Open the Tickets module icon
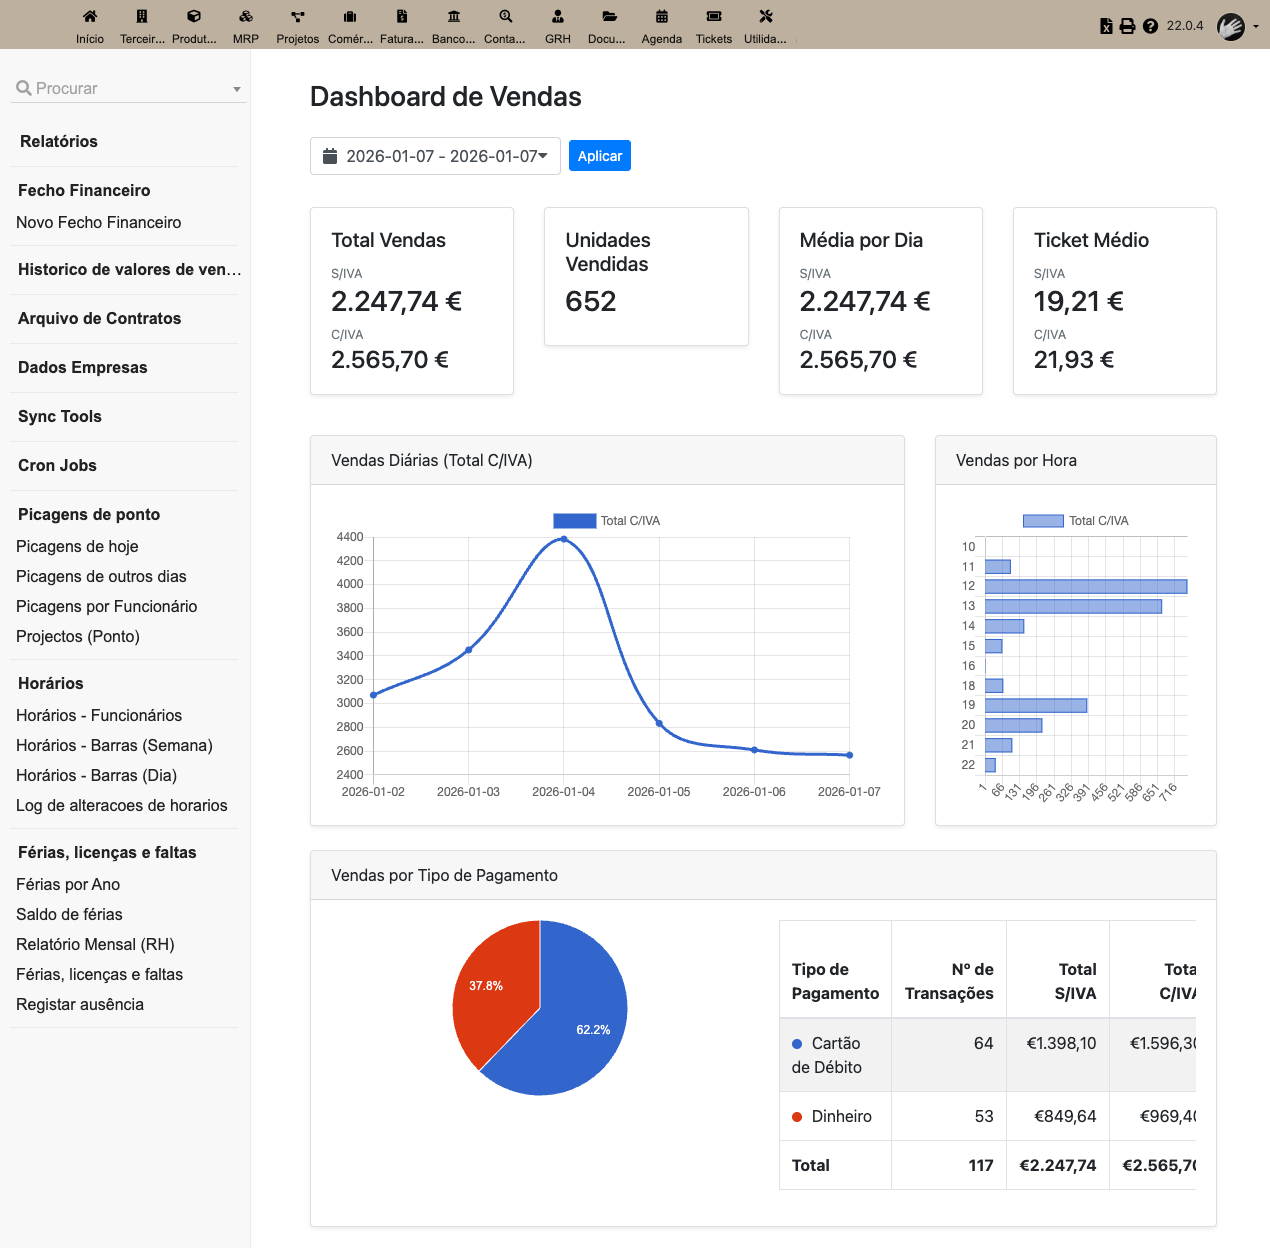 tap(714, 17)
